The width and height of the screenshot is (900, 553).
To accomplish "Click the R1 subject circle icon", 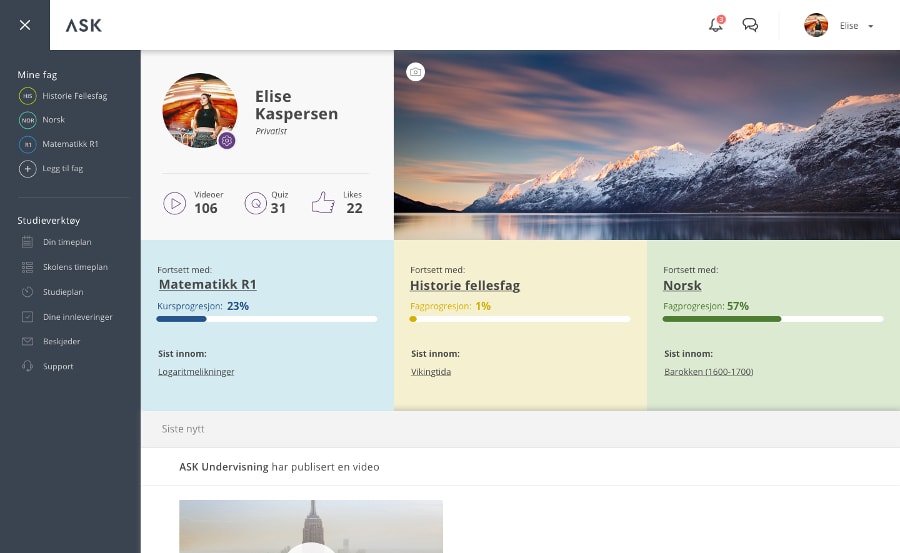I will (x=28, y=144).
